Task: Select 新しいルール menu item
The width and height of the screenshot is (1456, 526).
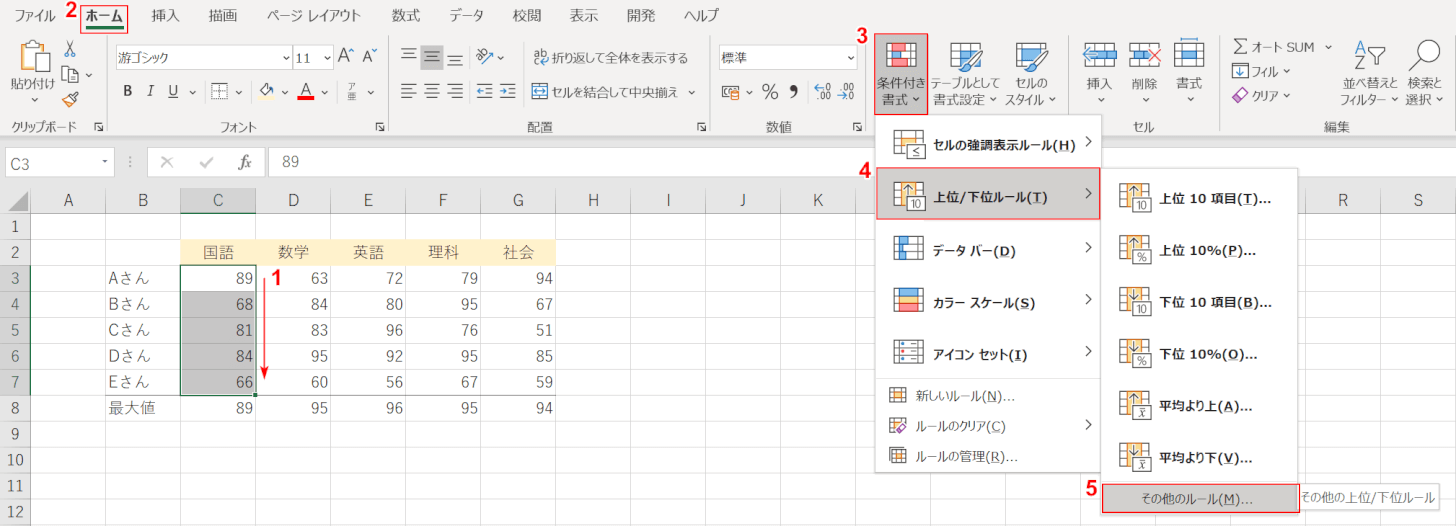Action: [x=988, y=396]
